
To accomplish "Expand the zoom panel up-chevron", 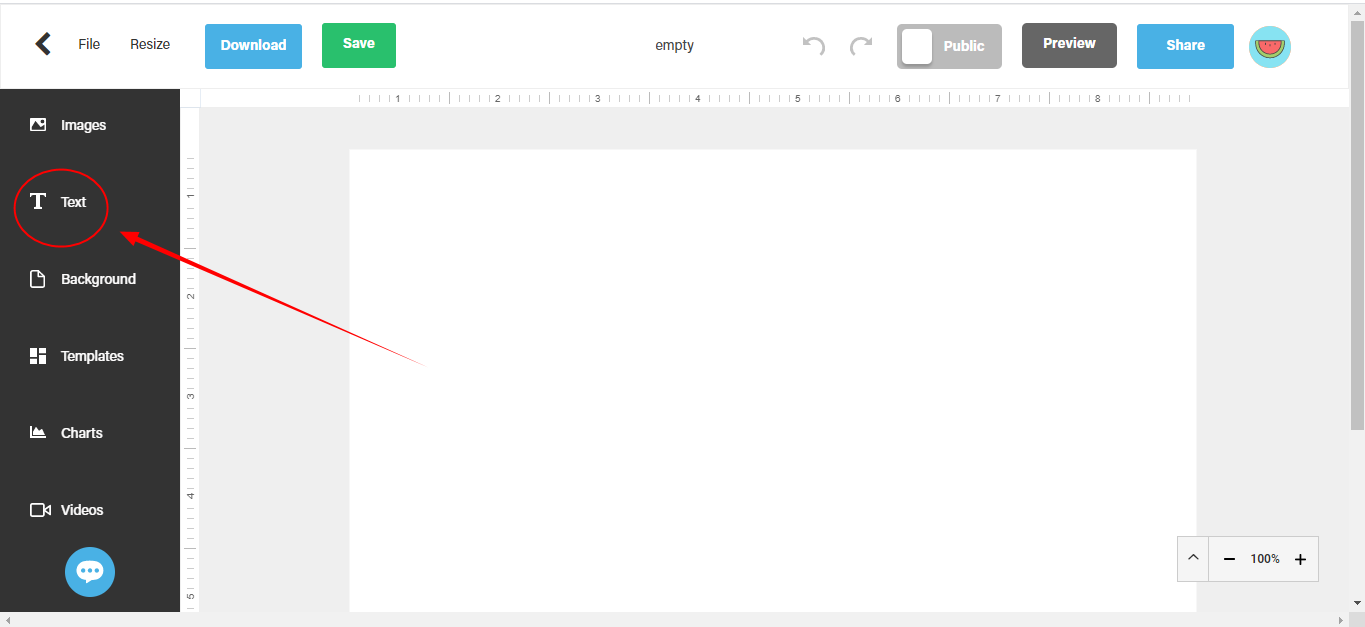I will [1193, 558].
